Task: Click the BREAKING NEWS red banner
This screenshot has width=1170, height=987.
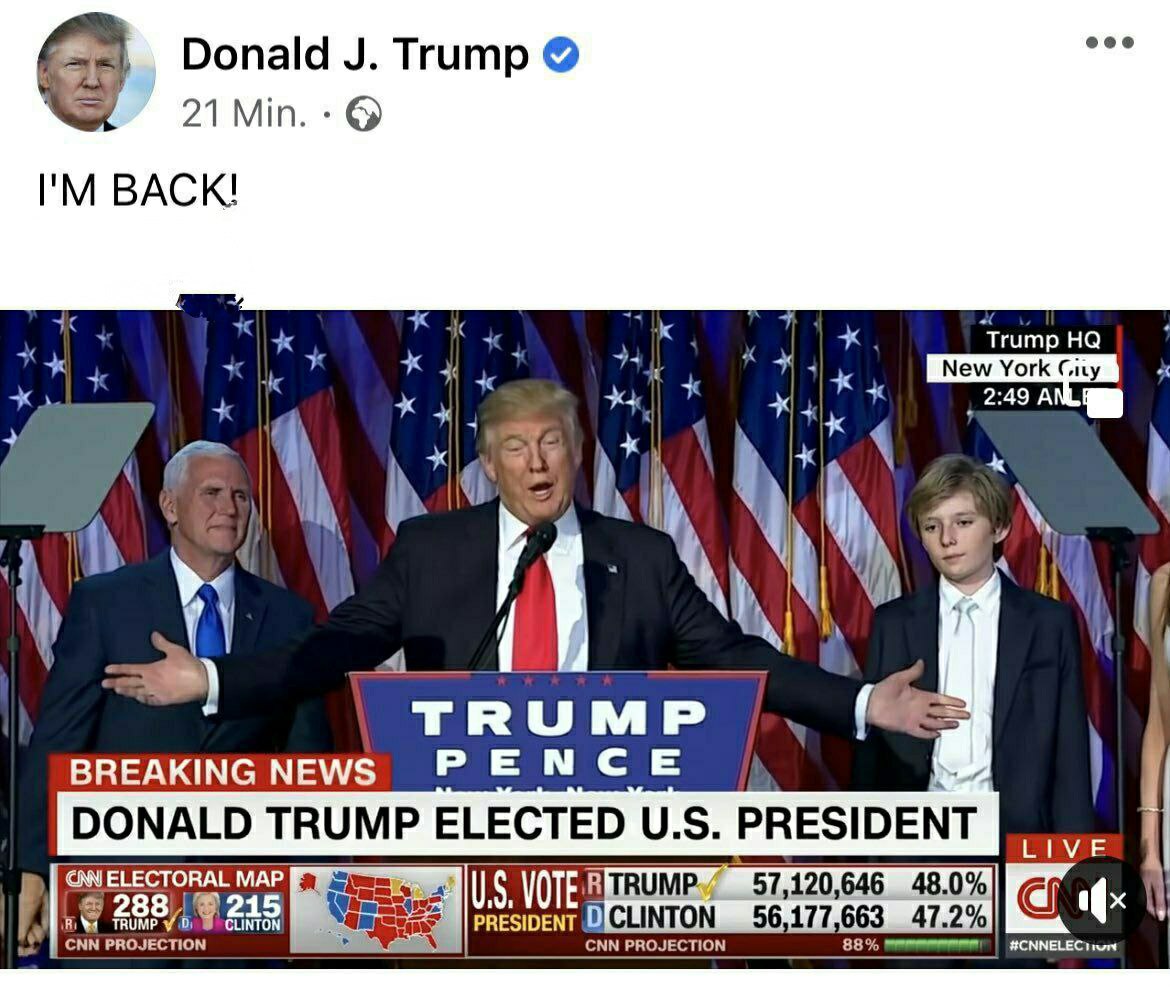Action: click(x=221, y=773)
